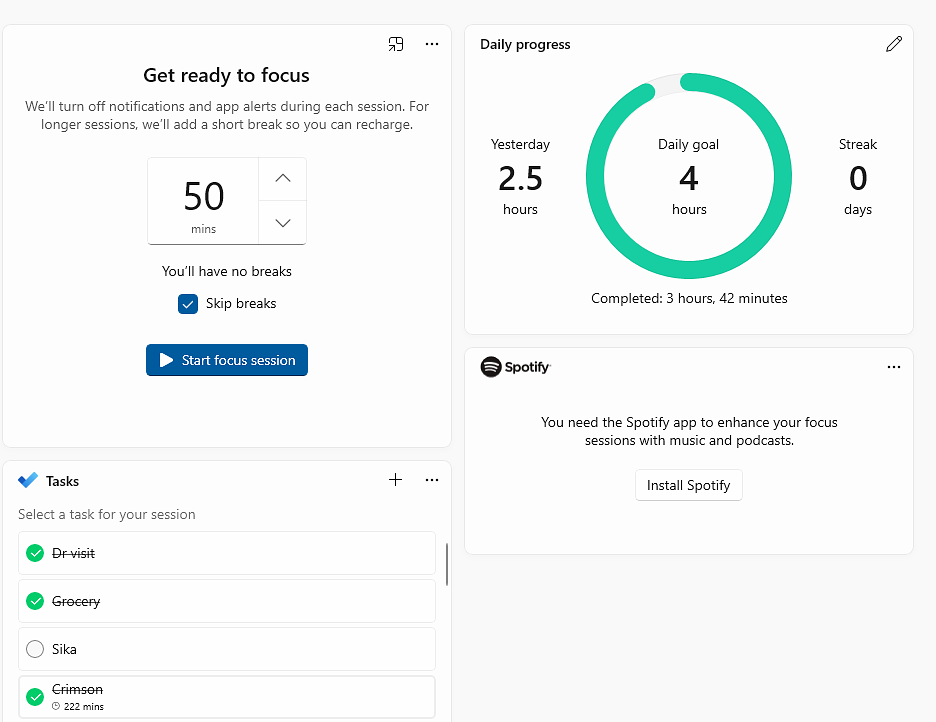Click the compact view icon in focus panel
The height and width of the screenshot is (722, 936).
[x=396, y=44]
